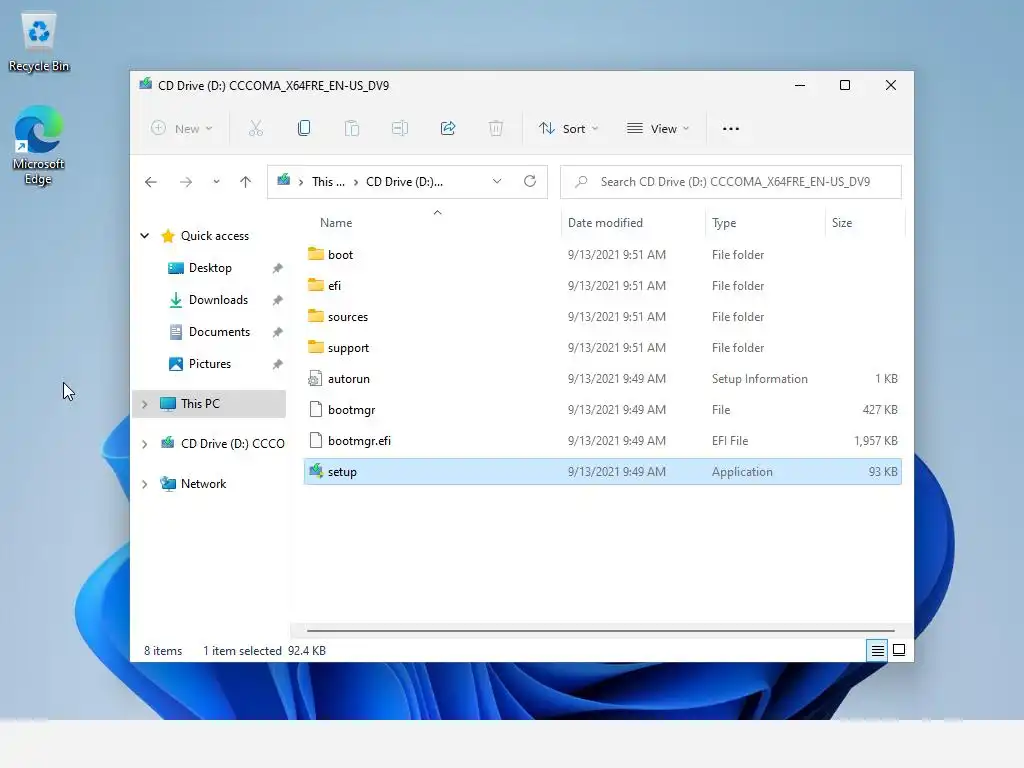Click the horizontal scrollbar in file list
Viewport: 1024px width, 768px height.
click(x=600, y=631)
